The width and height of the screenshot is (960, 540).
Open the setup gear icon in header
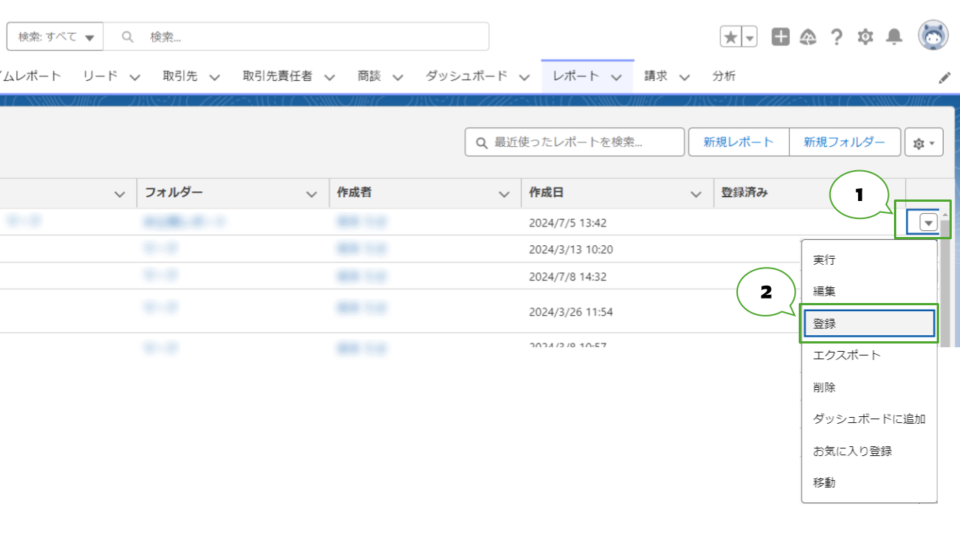(865, 37)
